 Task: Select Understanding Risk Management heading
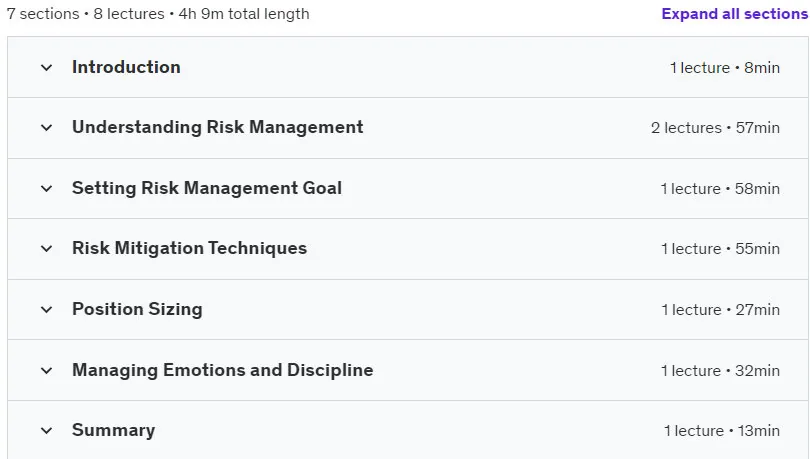[x=217, y=128]
